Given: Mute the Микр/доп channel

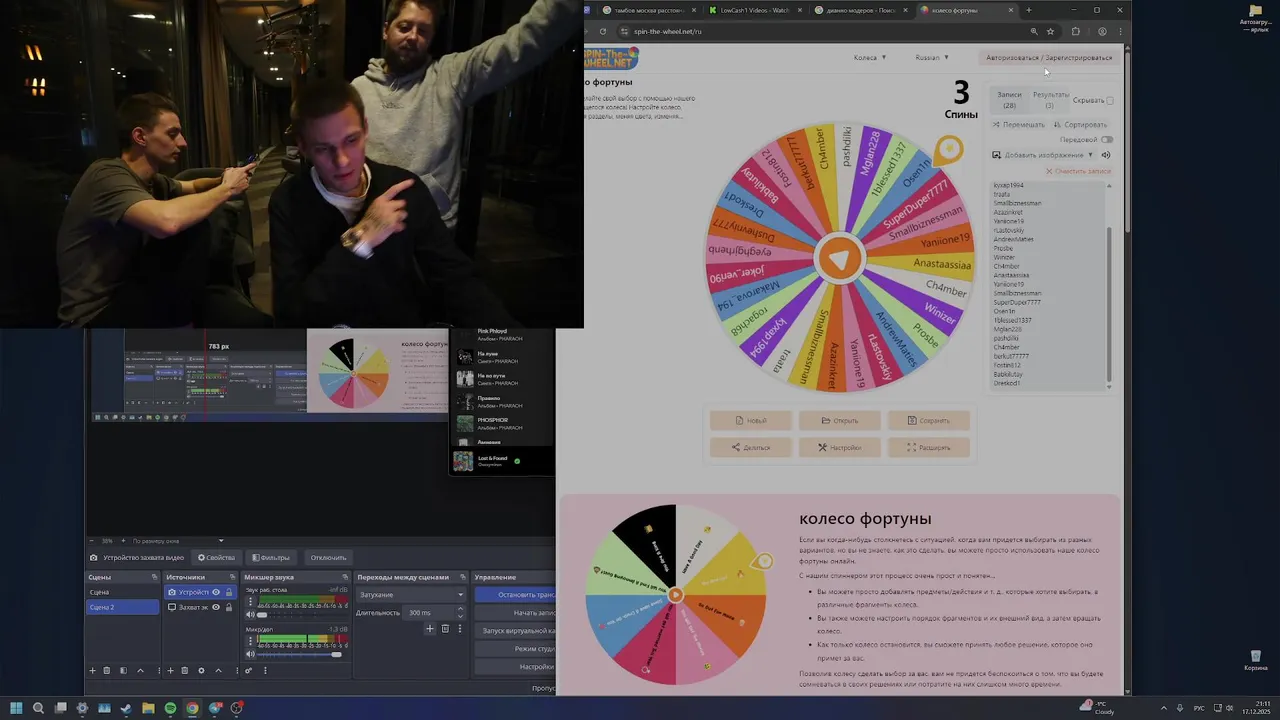Looking at the screenshot, I should (250, 654).
